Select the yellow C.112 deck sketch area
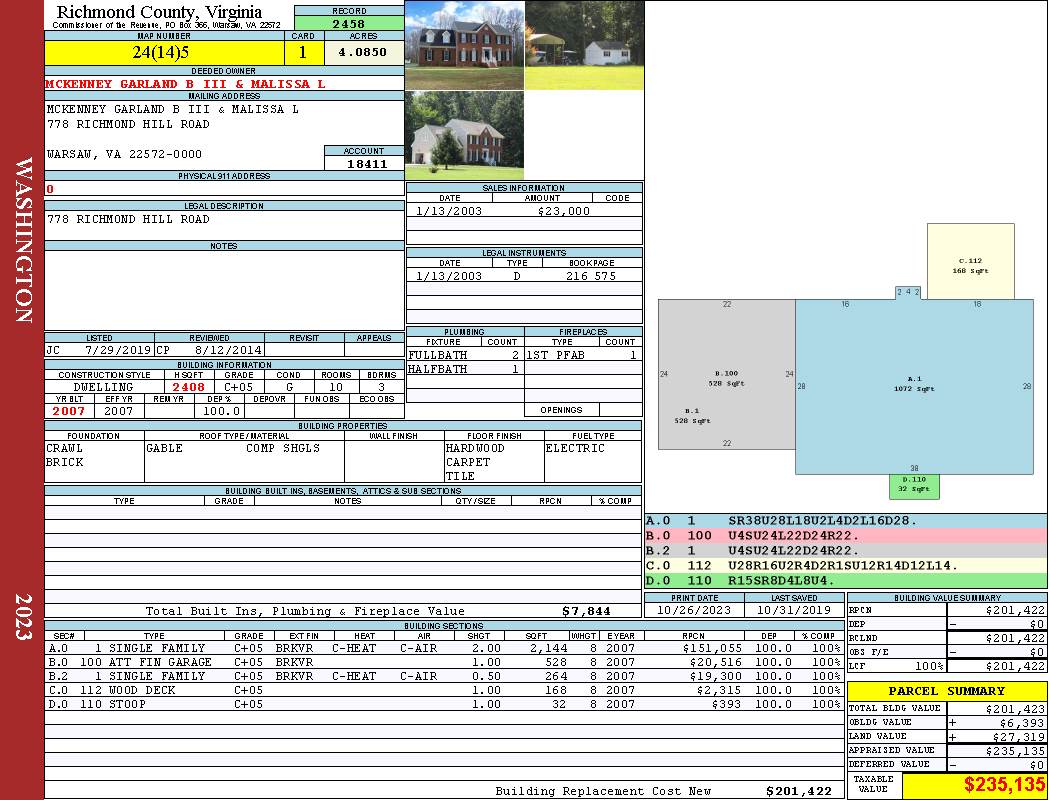Image resolution: width=1050 pixels, height=800 pixels. coord(970,261)
